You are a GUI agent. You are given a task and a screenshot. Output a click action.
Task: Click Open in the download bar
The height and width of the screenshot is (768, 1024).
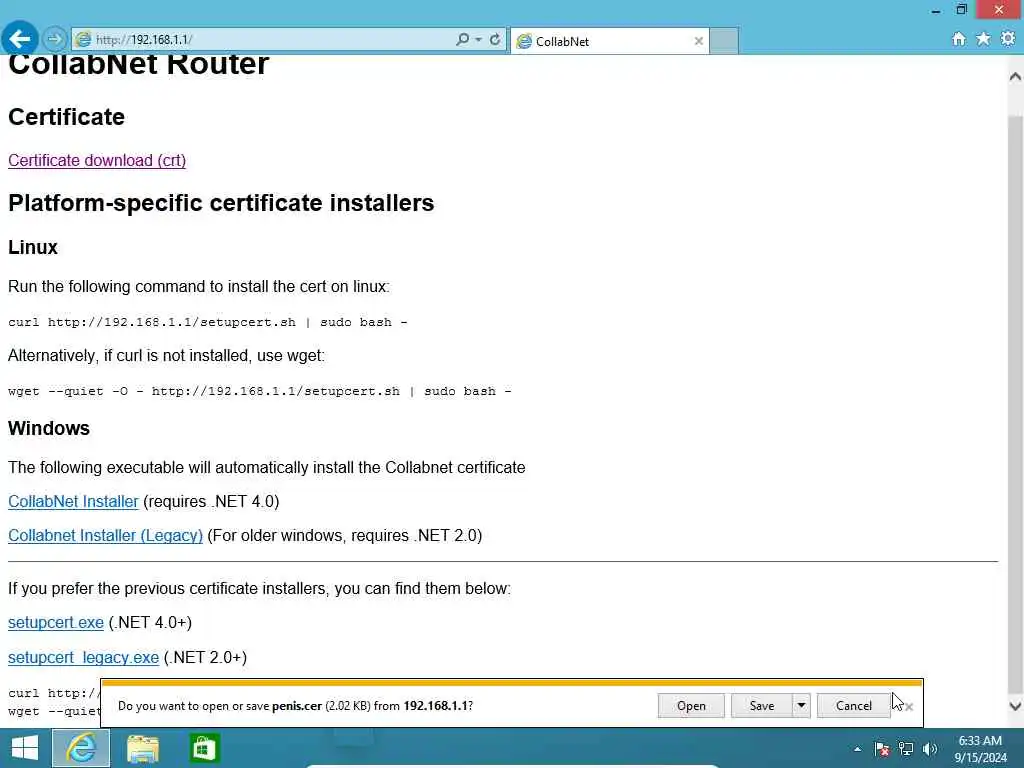[x=691, y=706]
